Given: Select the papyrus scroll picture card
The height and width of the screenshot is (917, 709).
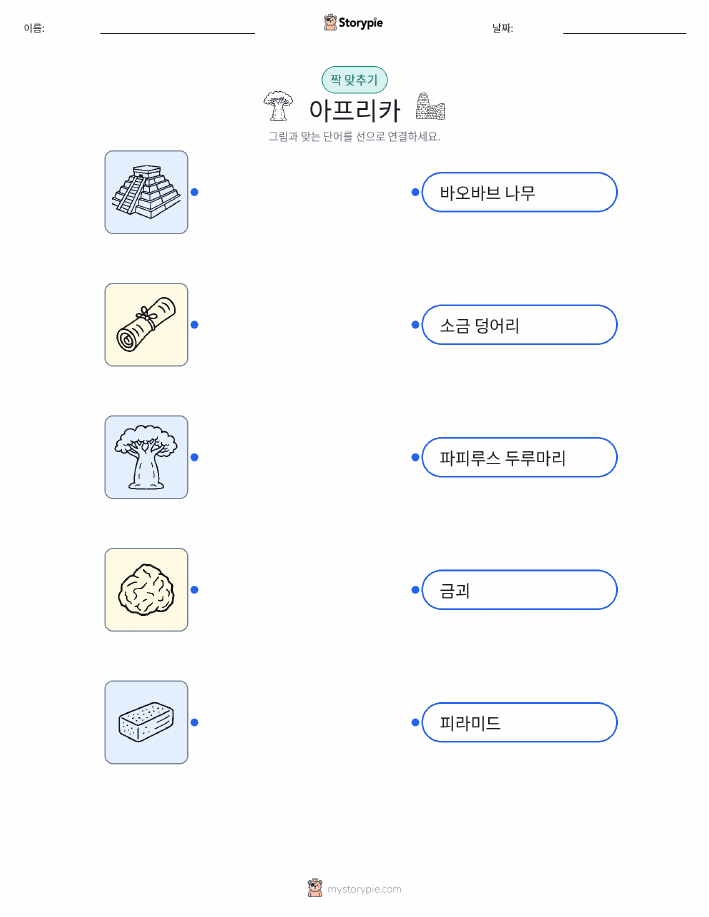Looking at the screenshot, I should tap(146, 325).
